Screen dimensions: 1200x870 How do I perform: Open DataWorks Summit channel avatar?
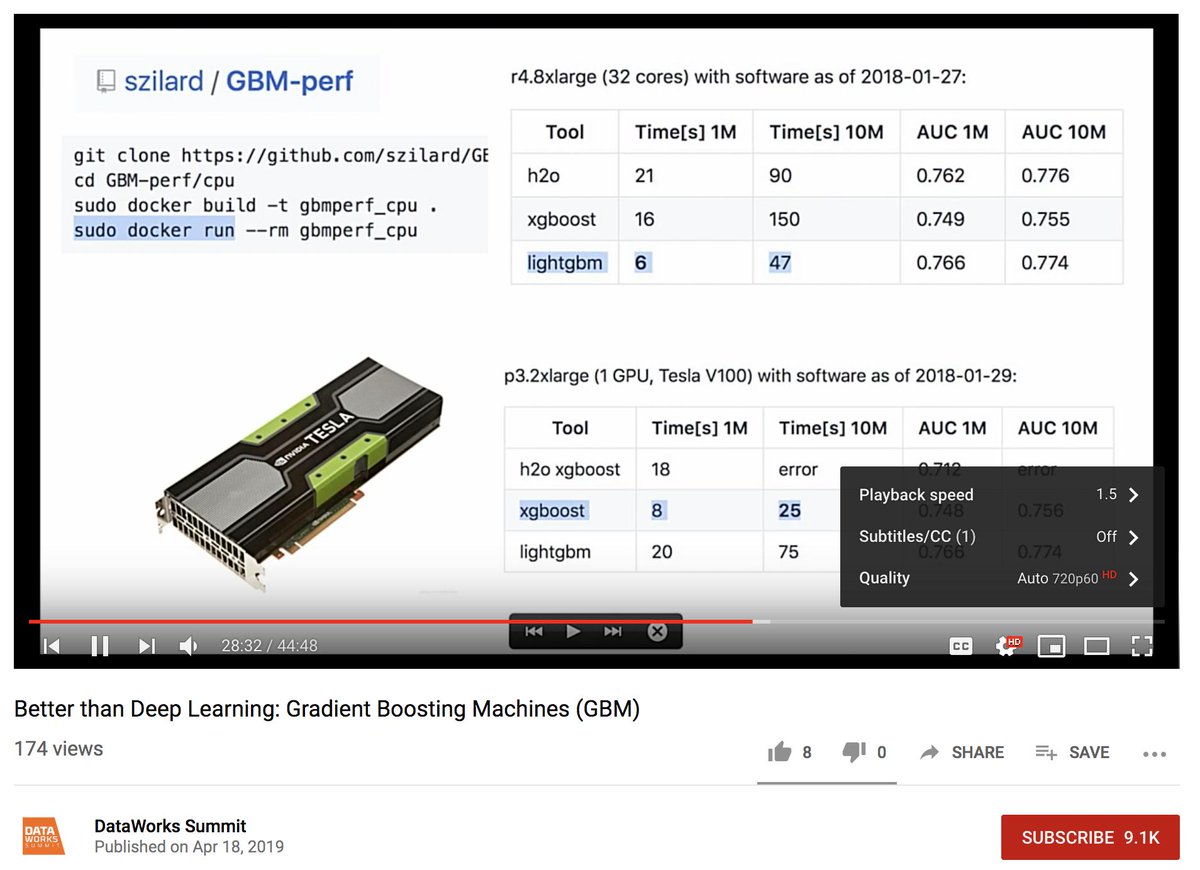click(x=43, y=836)
